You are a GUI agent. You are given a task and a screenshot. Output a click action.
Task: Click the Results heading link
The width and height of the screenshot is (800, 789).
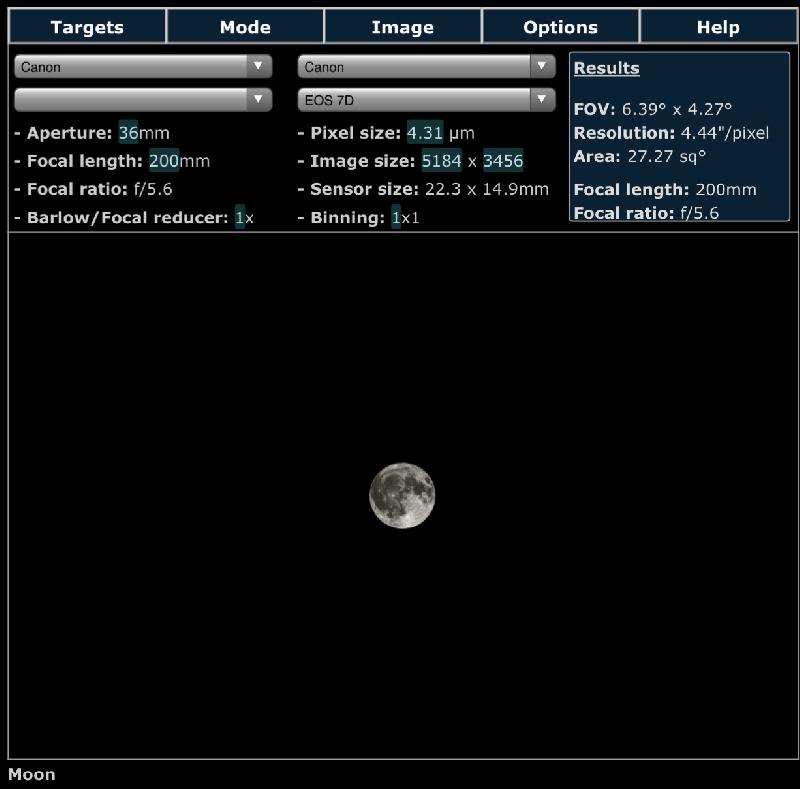(606, 68)
